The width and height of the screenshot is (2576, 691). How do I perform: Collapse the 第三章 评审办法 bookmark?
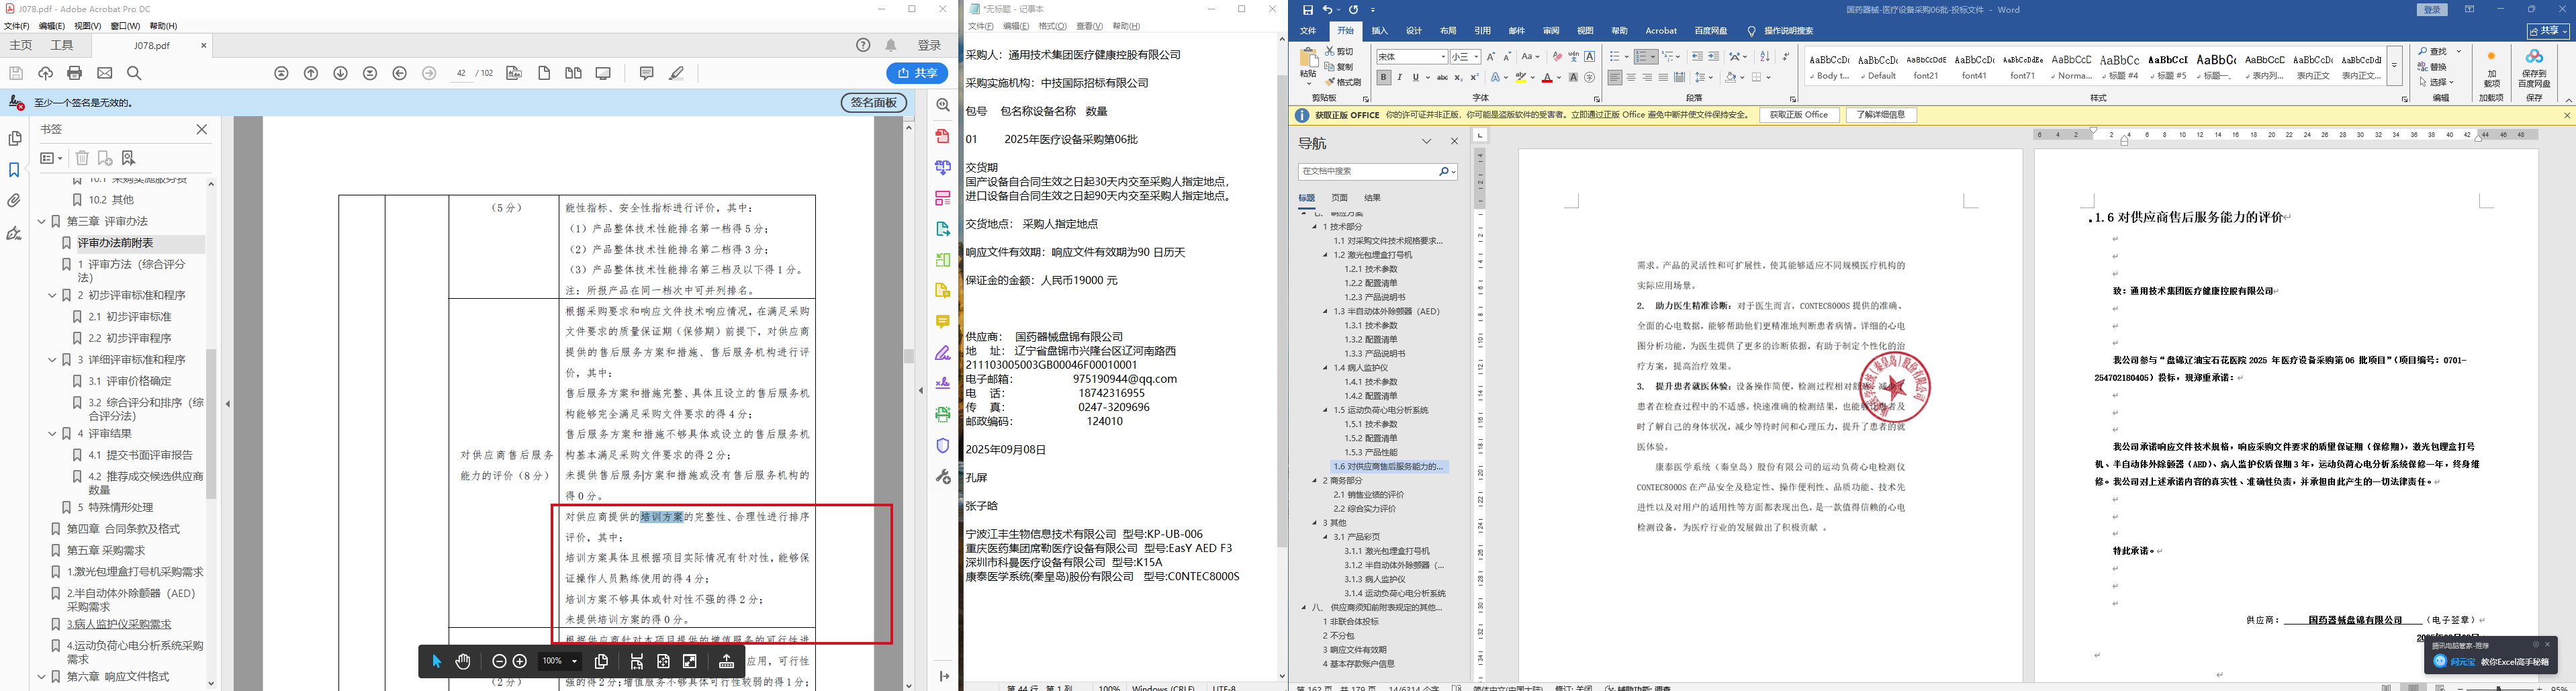coord(42,221)
